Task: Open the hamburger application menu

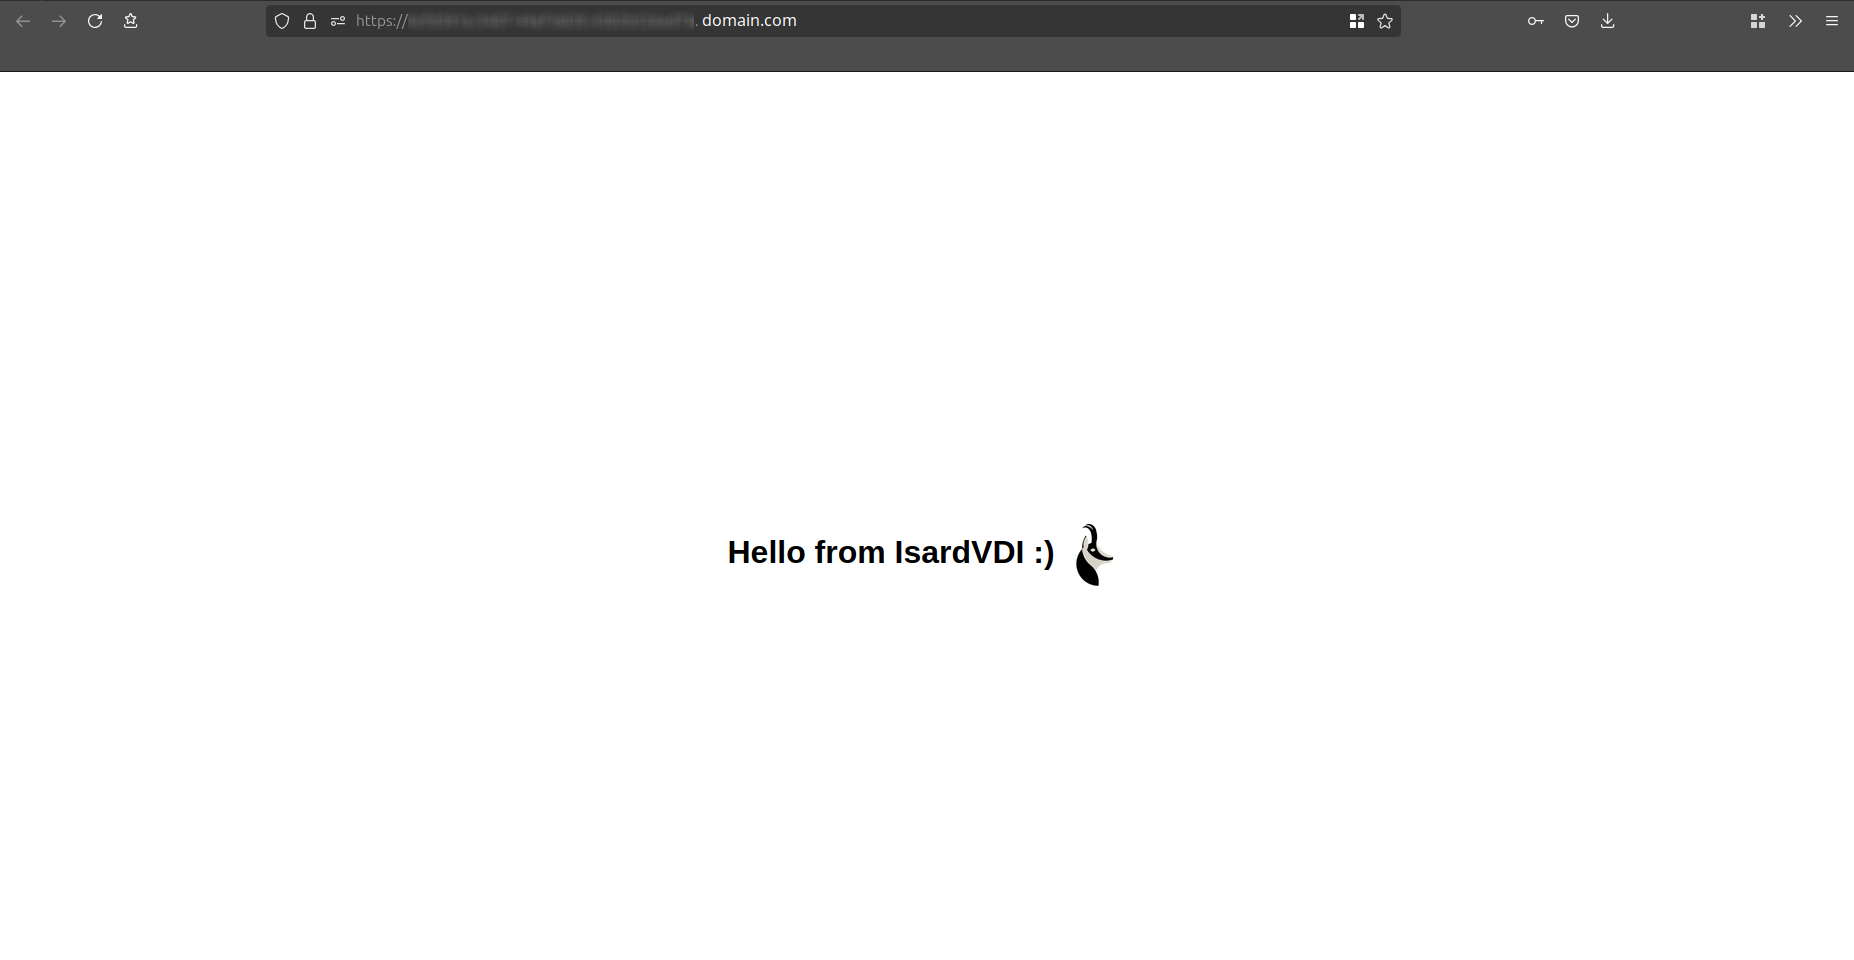Action: [1832, 21]
